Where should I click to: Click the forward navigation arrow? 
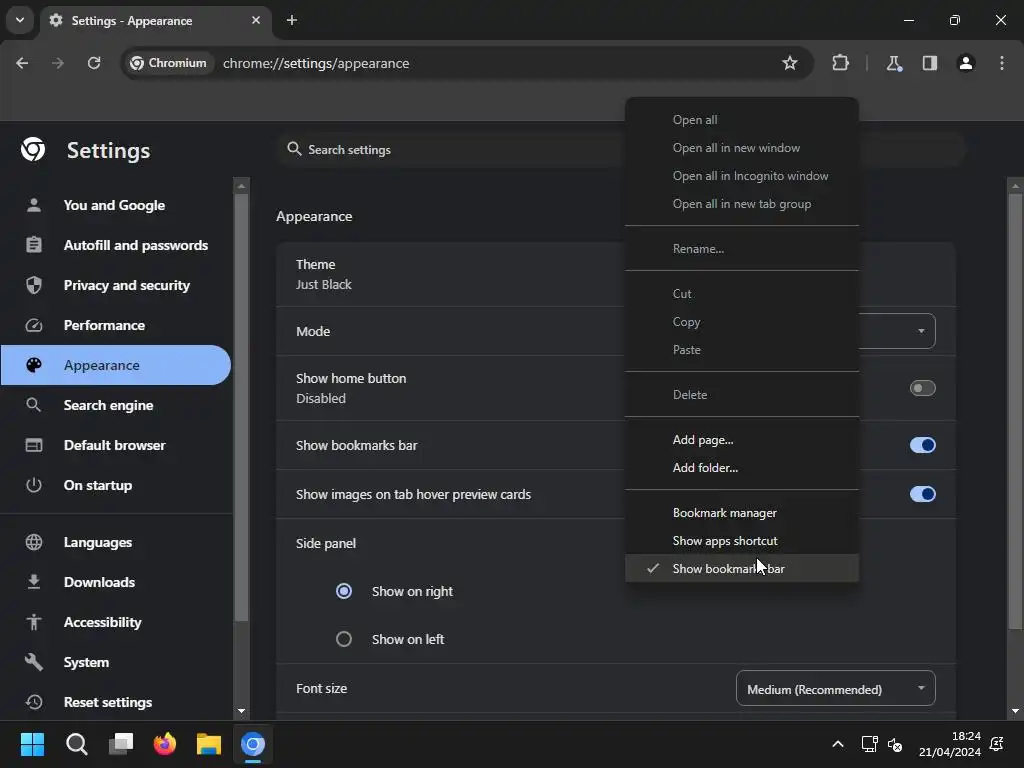coord(58,63)
